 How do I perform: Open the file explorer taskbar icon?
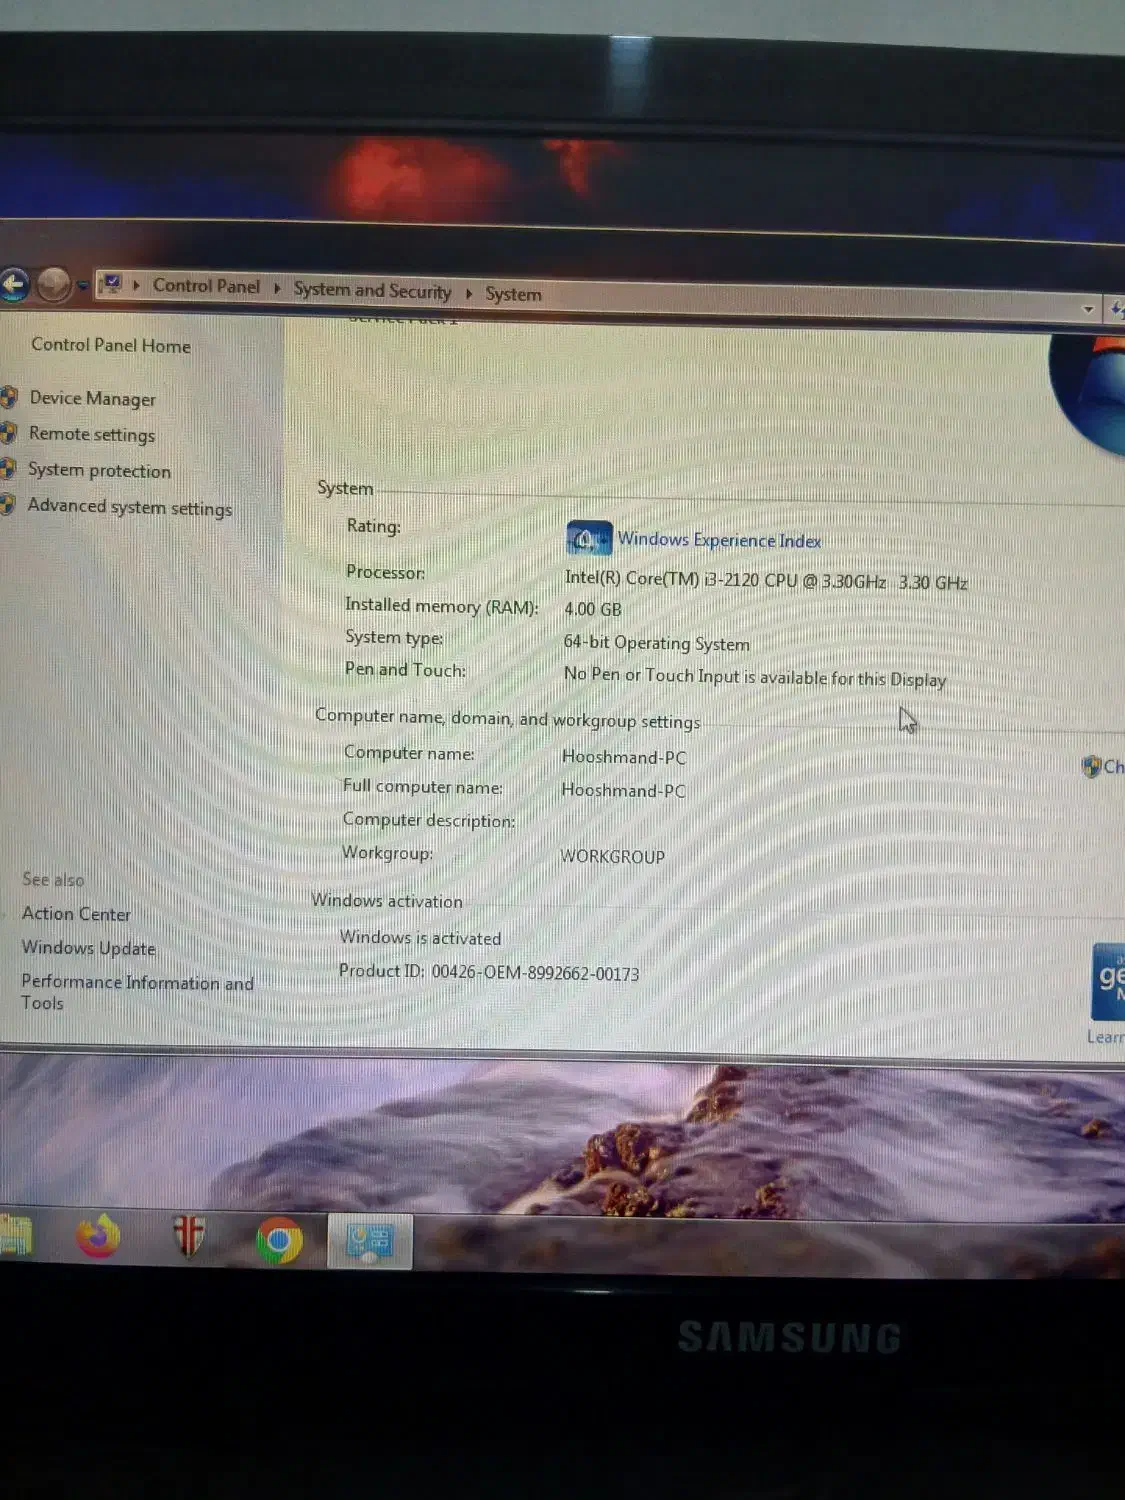point(16,1236)
